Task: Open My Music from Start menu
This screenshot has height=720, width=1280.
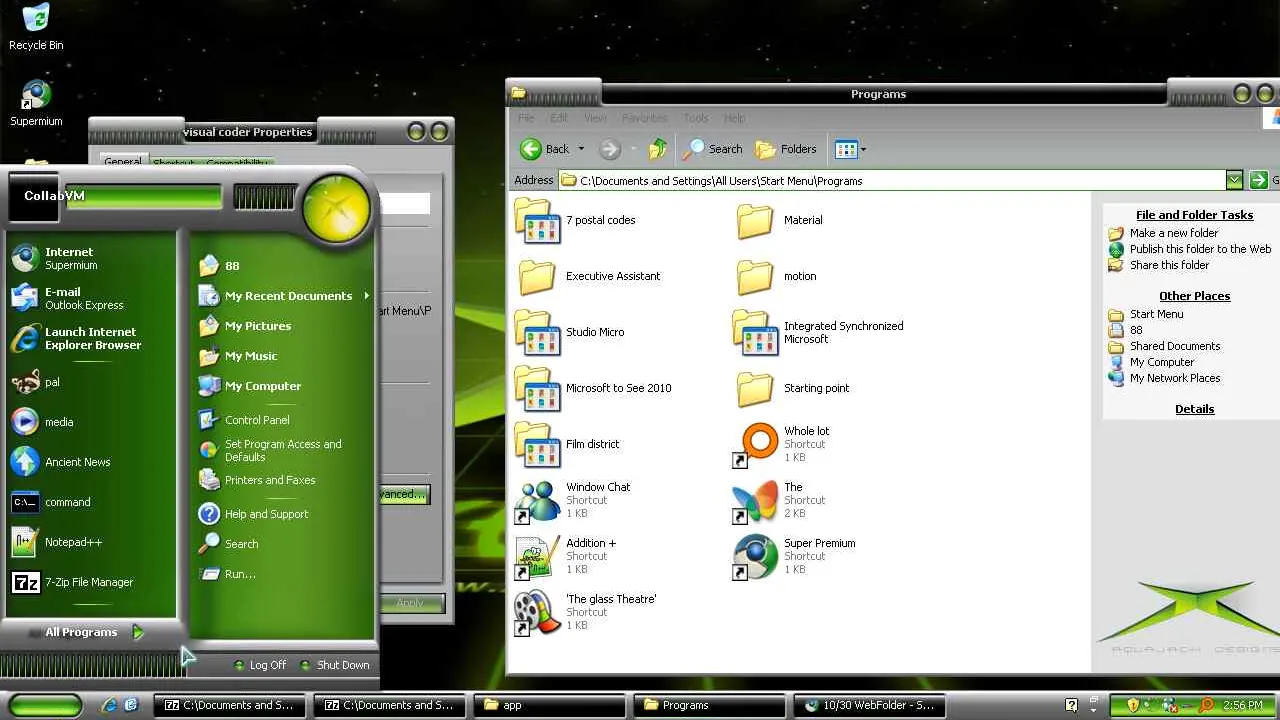Action: tap(283, 356)
